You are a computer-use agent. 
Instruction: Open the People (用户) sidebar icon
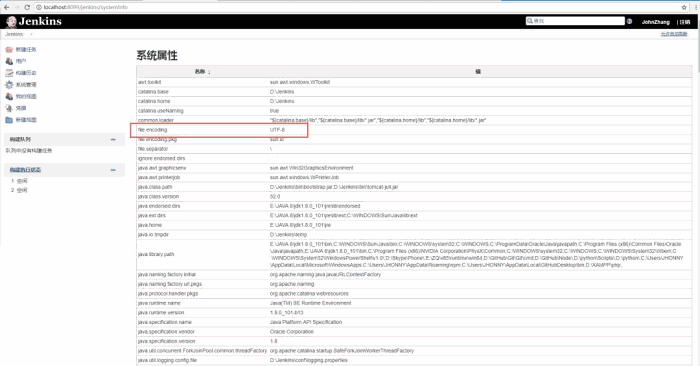pyautogui.click(x=9, y=61)
